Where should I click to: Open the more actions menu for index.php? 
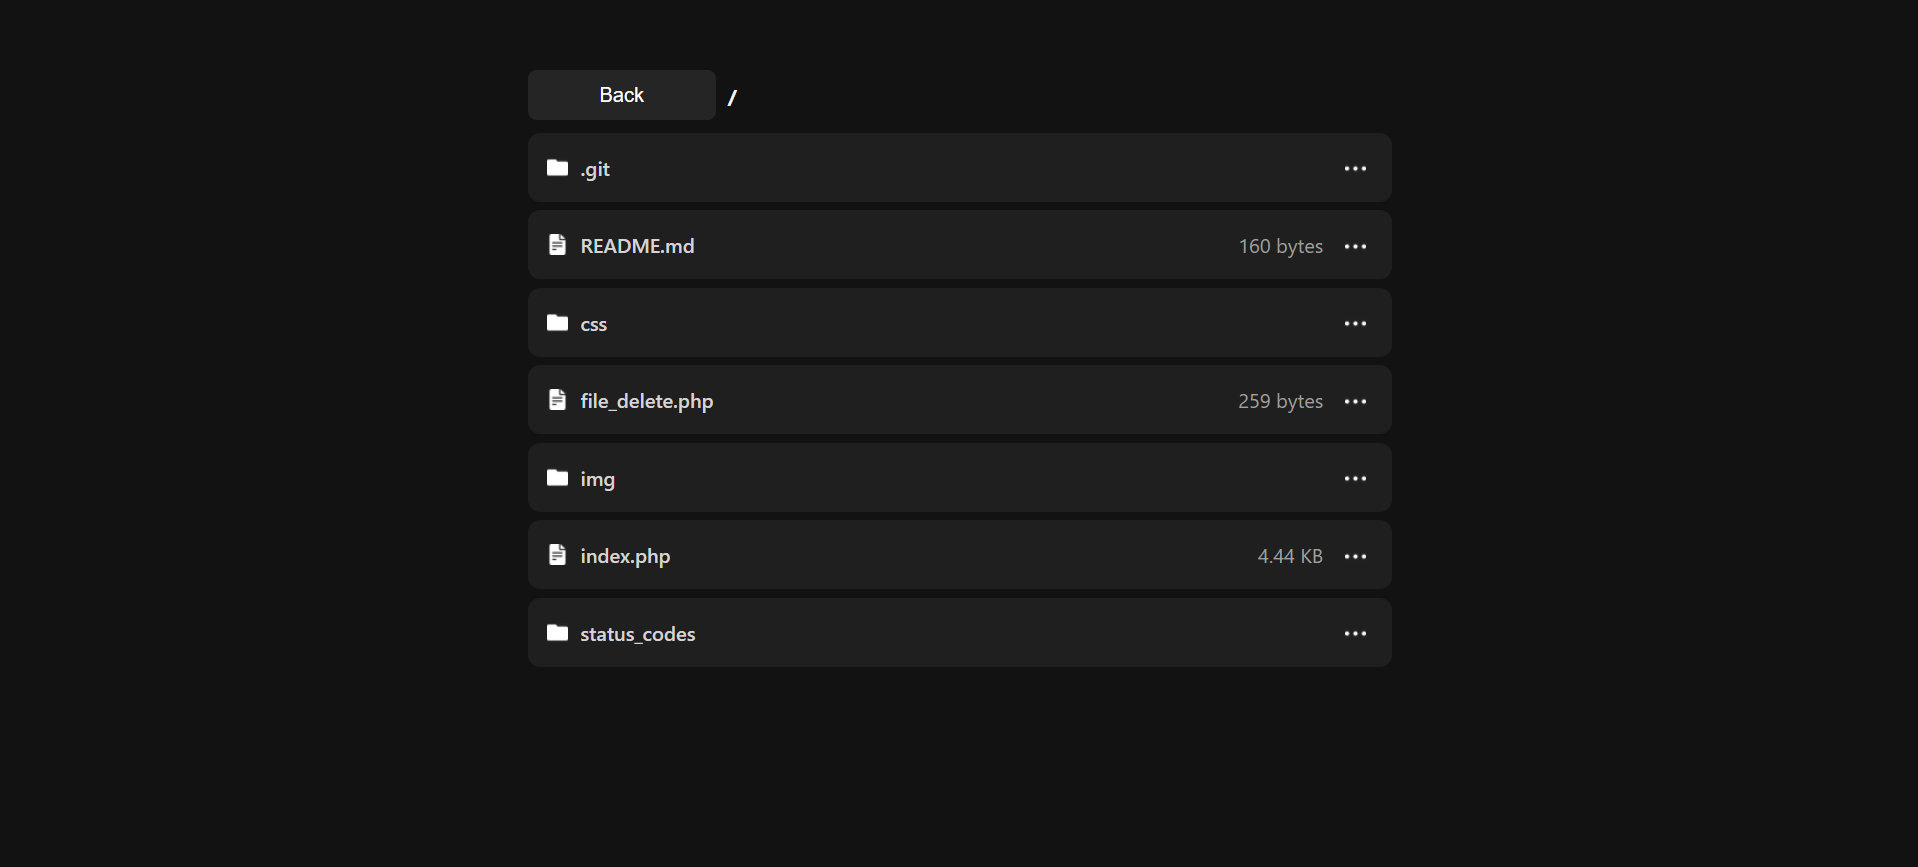(1355, 556)
